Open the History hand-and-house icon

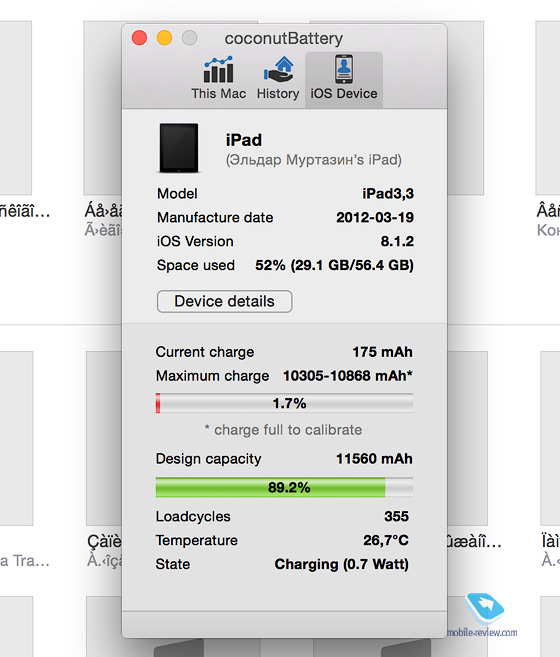pos(278,70)
